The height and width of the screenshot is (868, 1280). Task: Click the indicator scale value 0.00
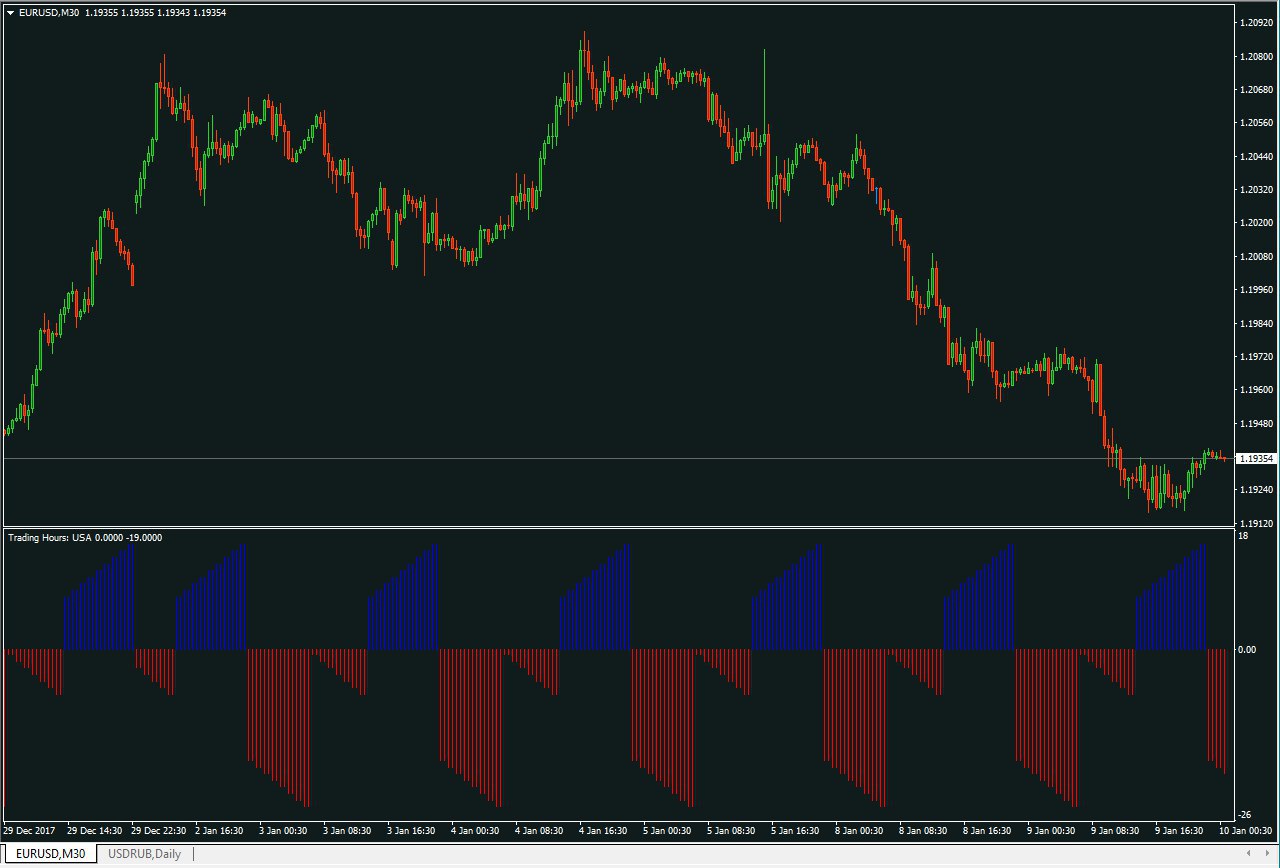tap(1248, 650)
